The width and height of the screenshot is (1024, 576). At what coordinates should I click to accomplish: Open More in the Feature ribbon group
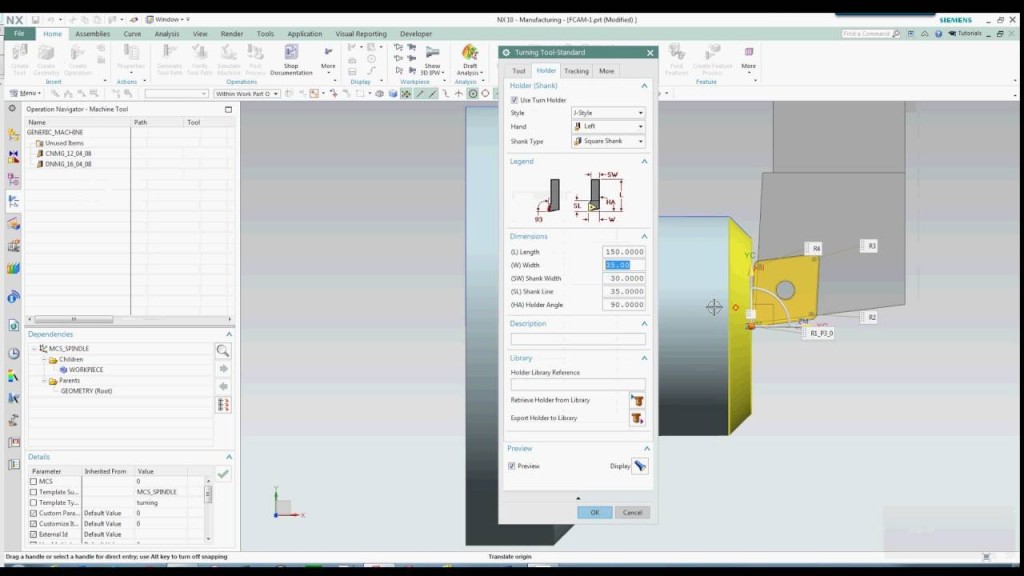point(748,59)
